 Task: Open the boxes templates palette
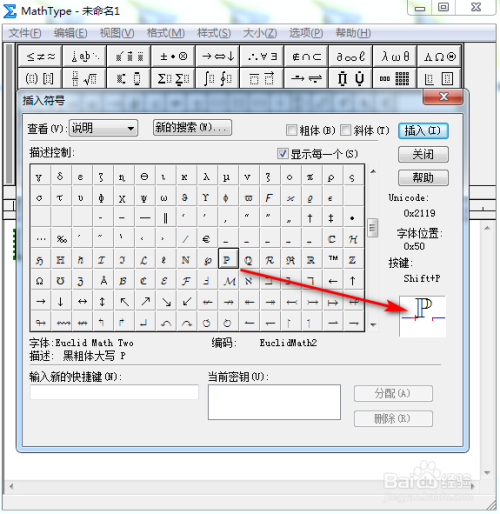(439, 79)
